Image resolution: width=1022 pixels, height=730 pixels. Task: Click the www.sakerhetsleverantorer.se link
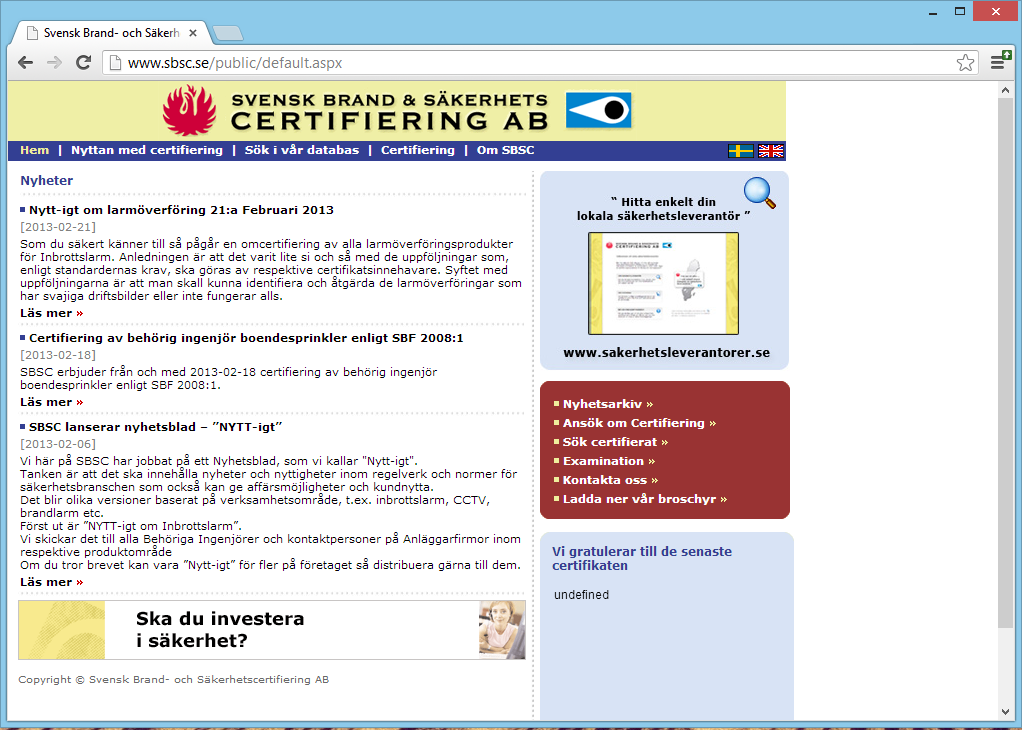pos(666,353)
